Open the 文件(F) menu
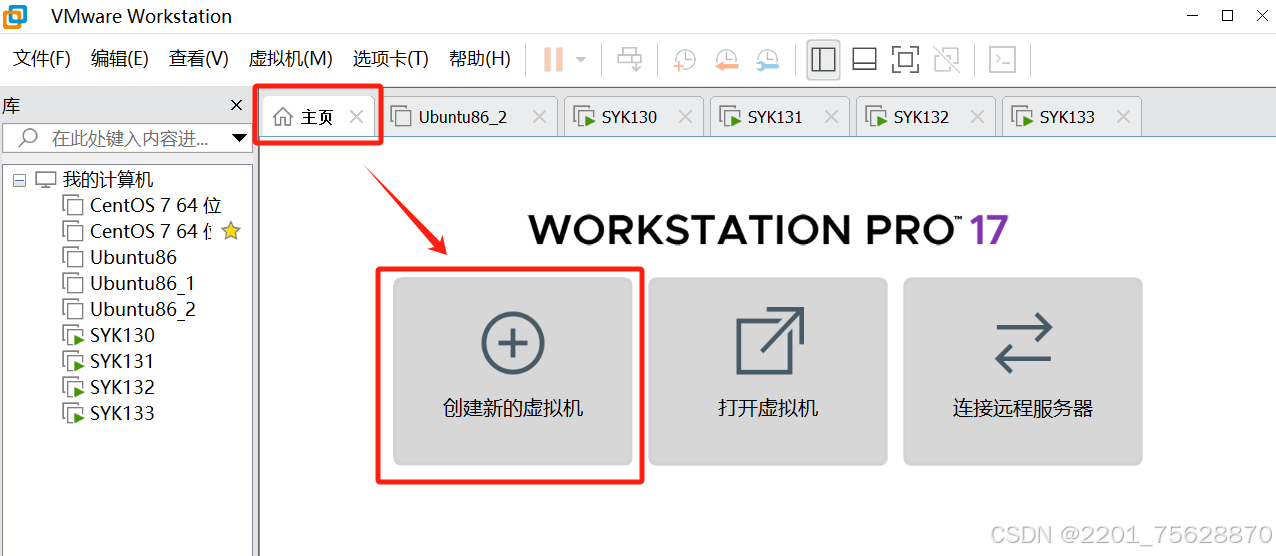Screen dimensions: 1276x556 pyautogui.click(x=42, y=59)
